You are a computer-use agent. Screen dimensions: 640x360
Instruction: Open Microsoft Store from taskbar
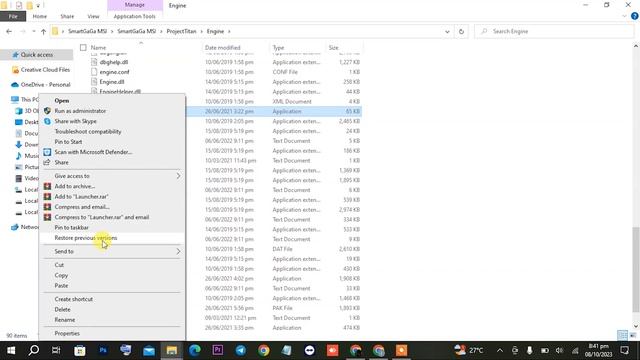(x=80, y=350)
